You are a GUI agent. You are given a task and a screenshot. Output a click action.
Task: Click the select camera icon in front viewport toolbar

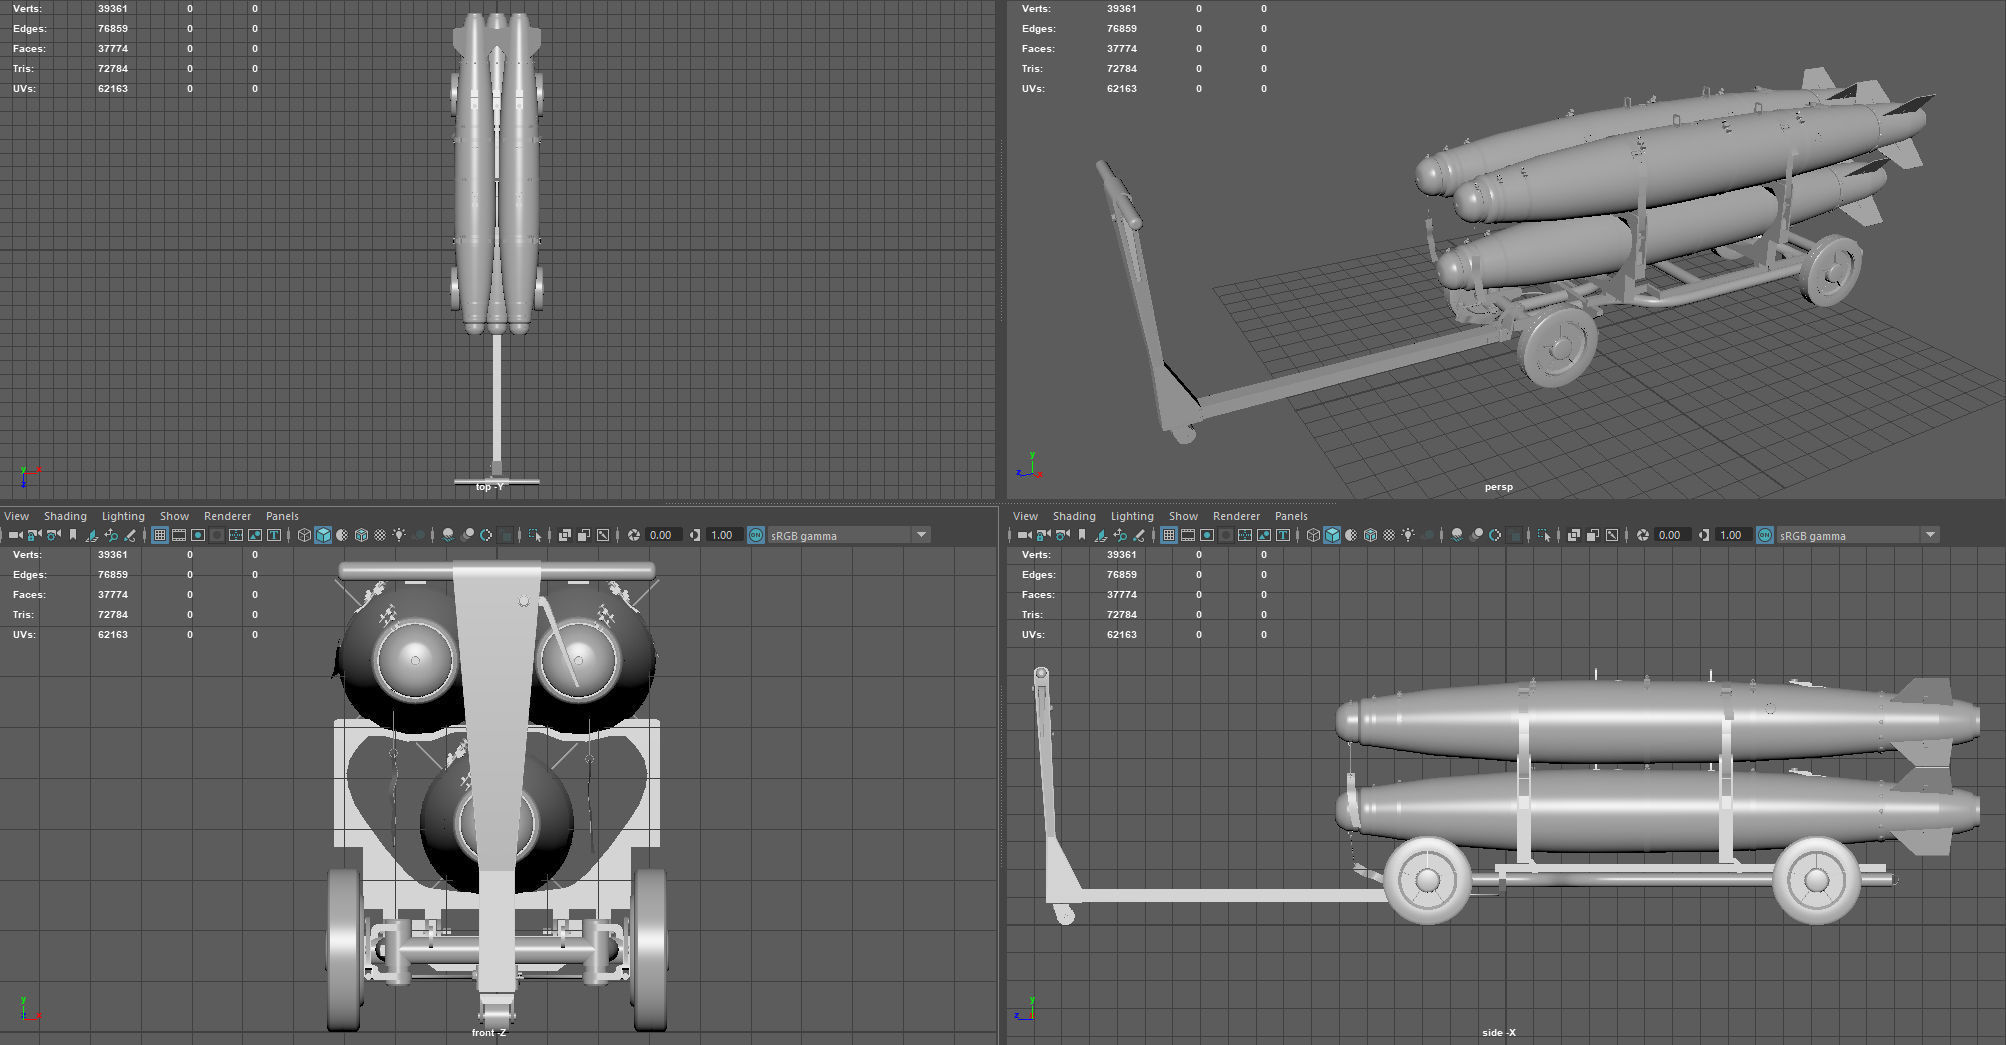click(15, 535)
